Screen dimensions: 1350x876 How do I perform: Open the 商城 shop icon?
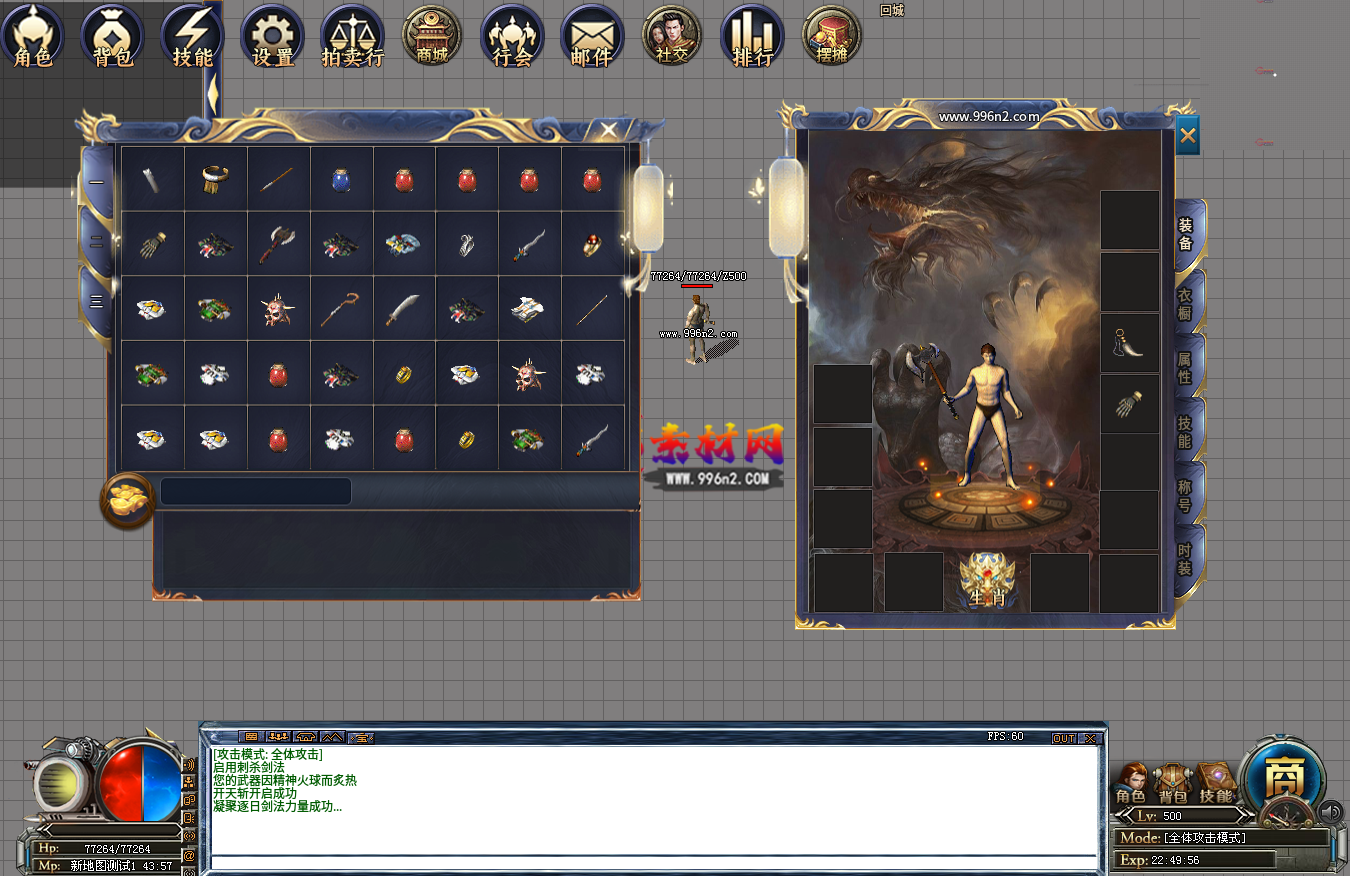coord(432,36)
